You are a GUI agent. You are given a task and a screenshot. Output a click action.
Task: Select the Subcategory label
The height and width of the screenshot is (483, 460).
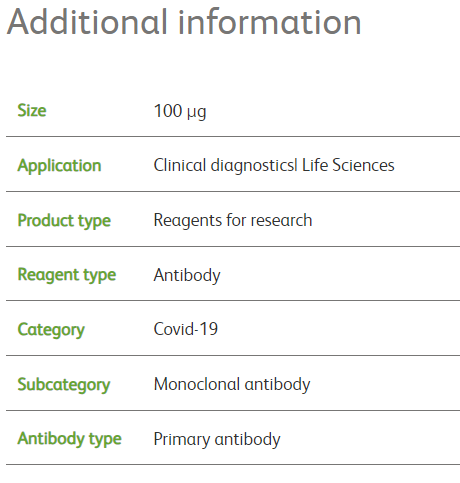pyautogui.click(x=64, y=385)
